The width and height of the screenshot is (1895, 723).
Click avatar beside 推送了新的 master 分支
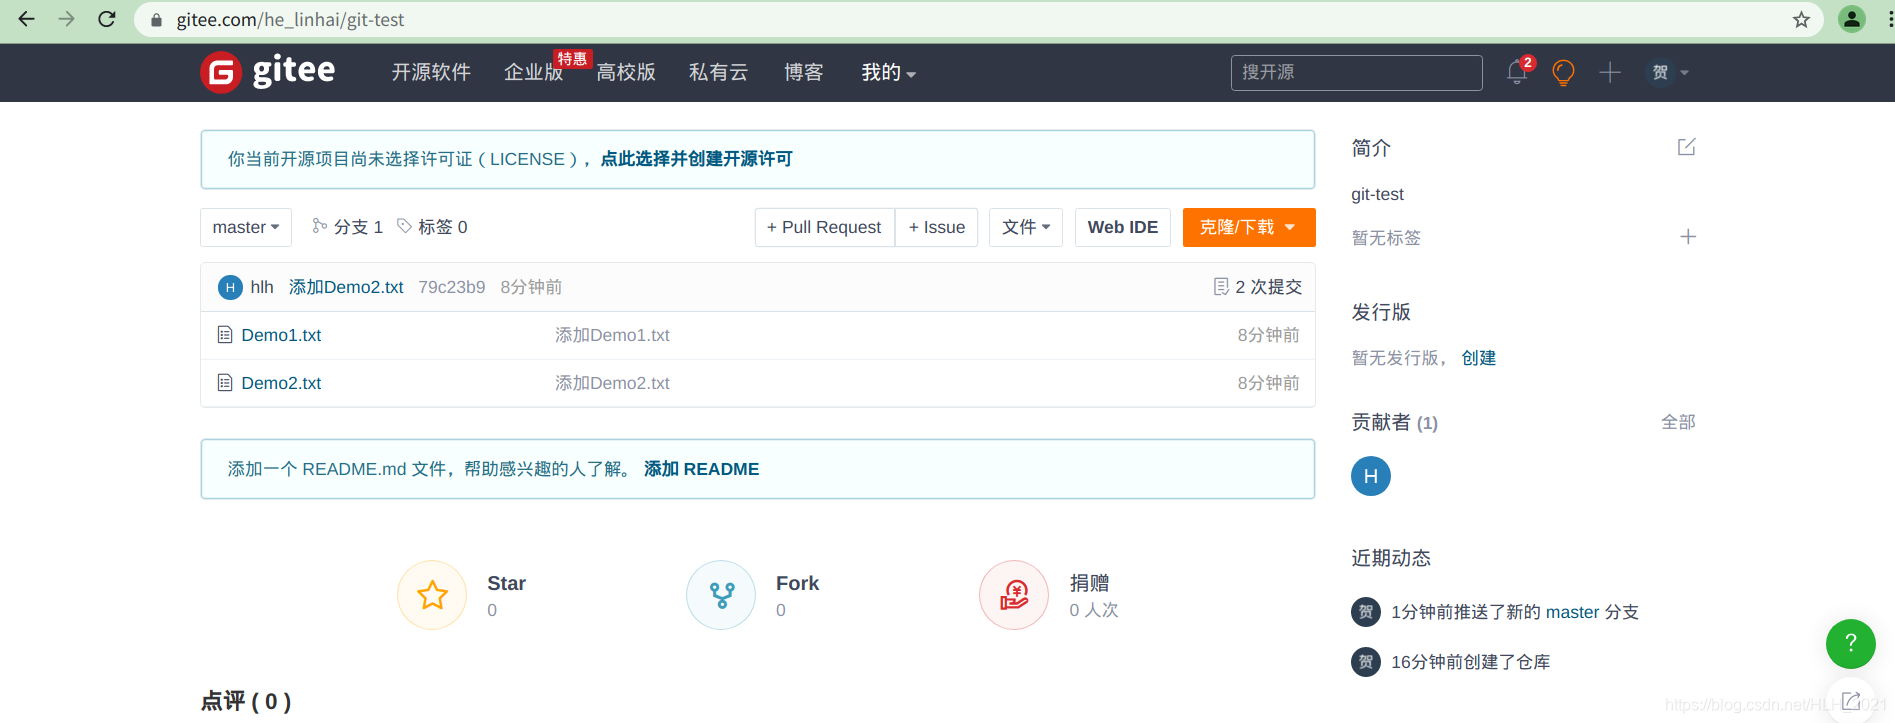(x=1366, y=612)
